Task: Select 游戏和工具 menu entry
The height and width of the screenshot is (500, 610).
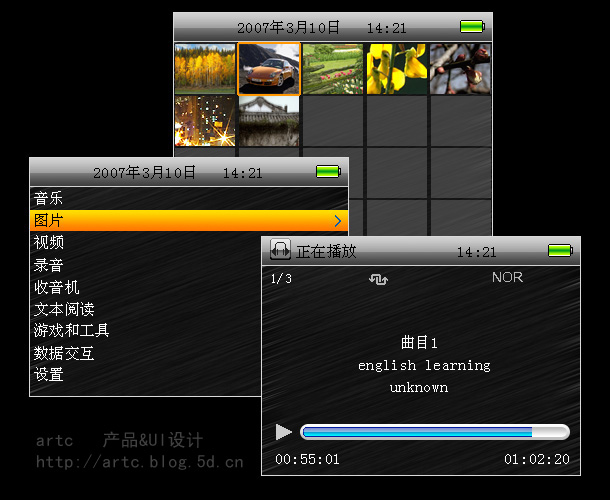Action: (145, 331)
